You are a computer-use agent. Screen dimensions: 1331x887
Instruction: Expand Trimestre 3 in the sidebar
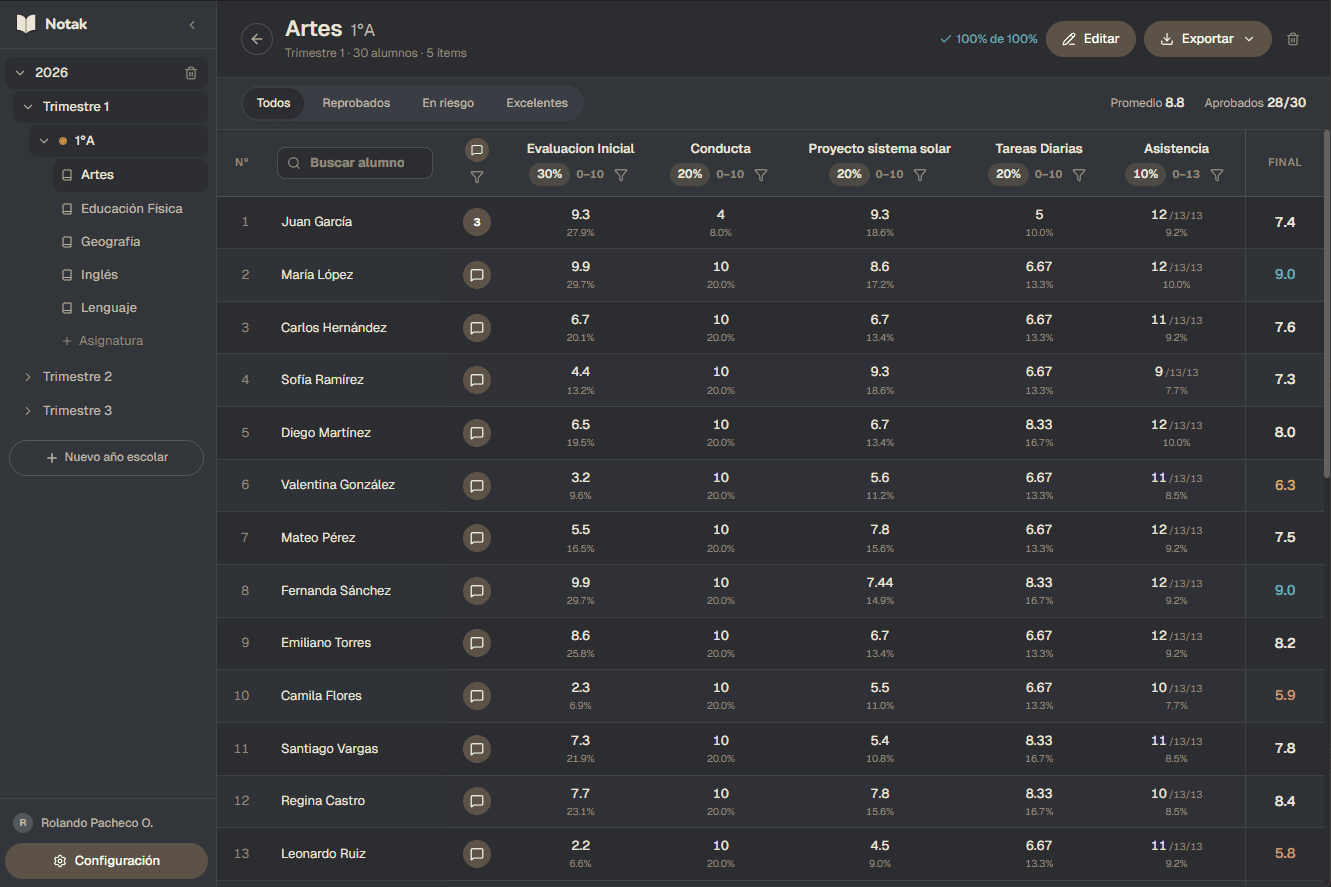click(x=28, y=411)
